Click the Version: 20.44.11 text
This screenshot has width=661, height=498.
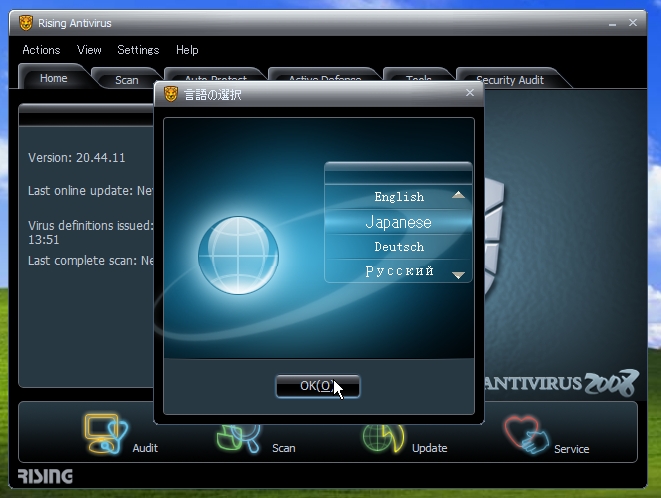[x=76, y=158]
